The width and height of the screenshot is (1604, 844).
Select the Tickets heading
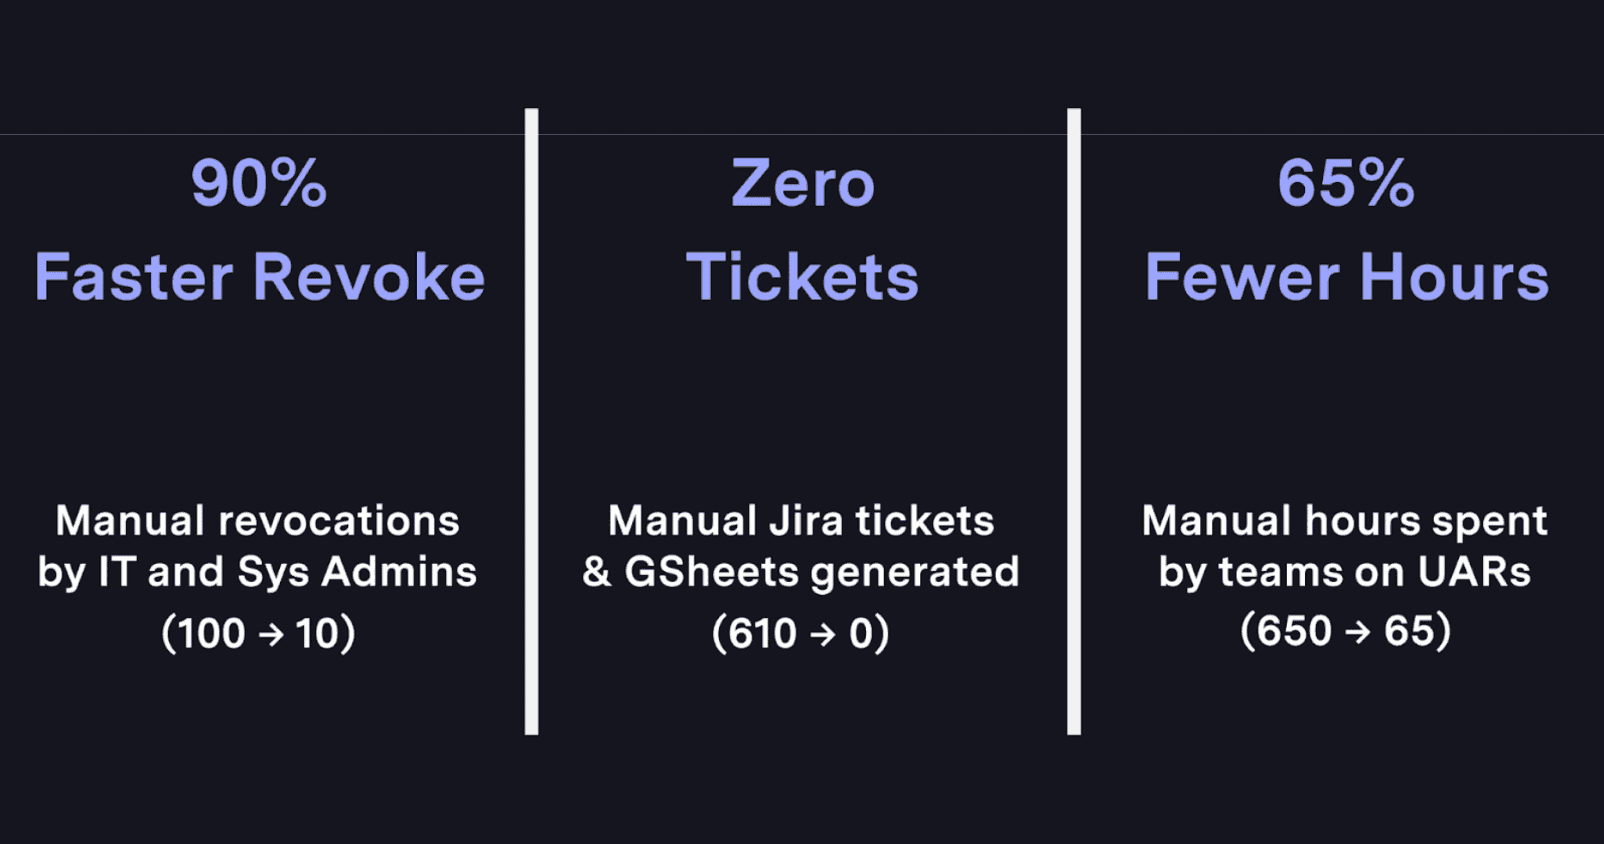pyautogui.click(x=802, y=277)
